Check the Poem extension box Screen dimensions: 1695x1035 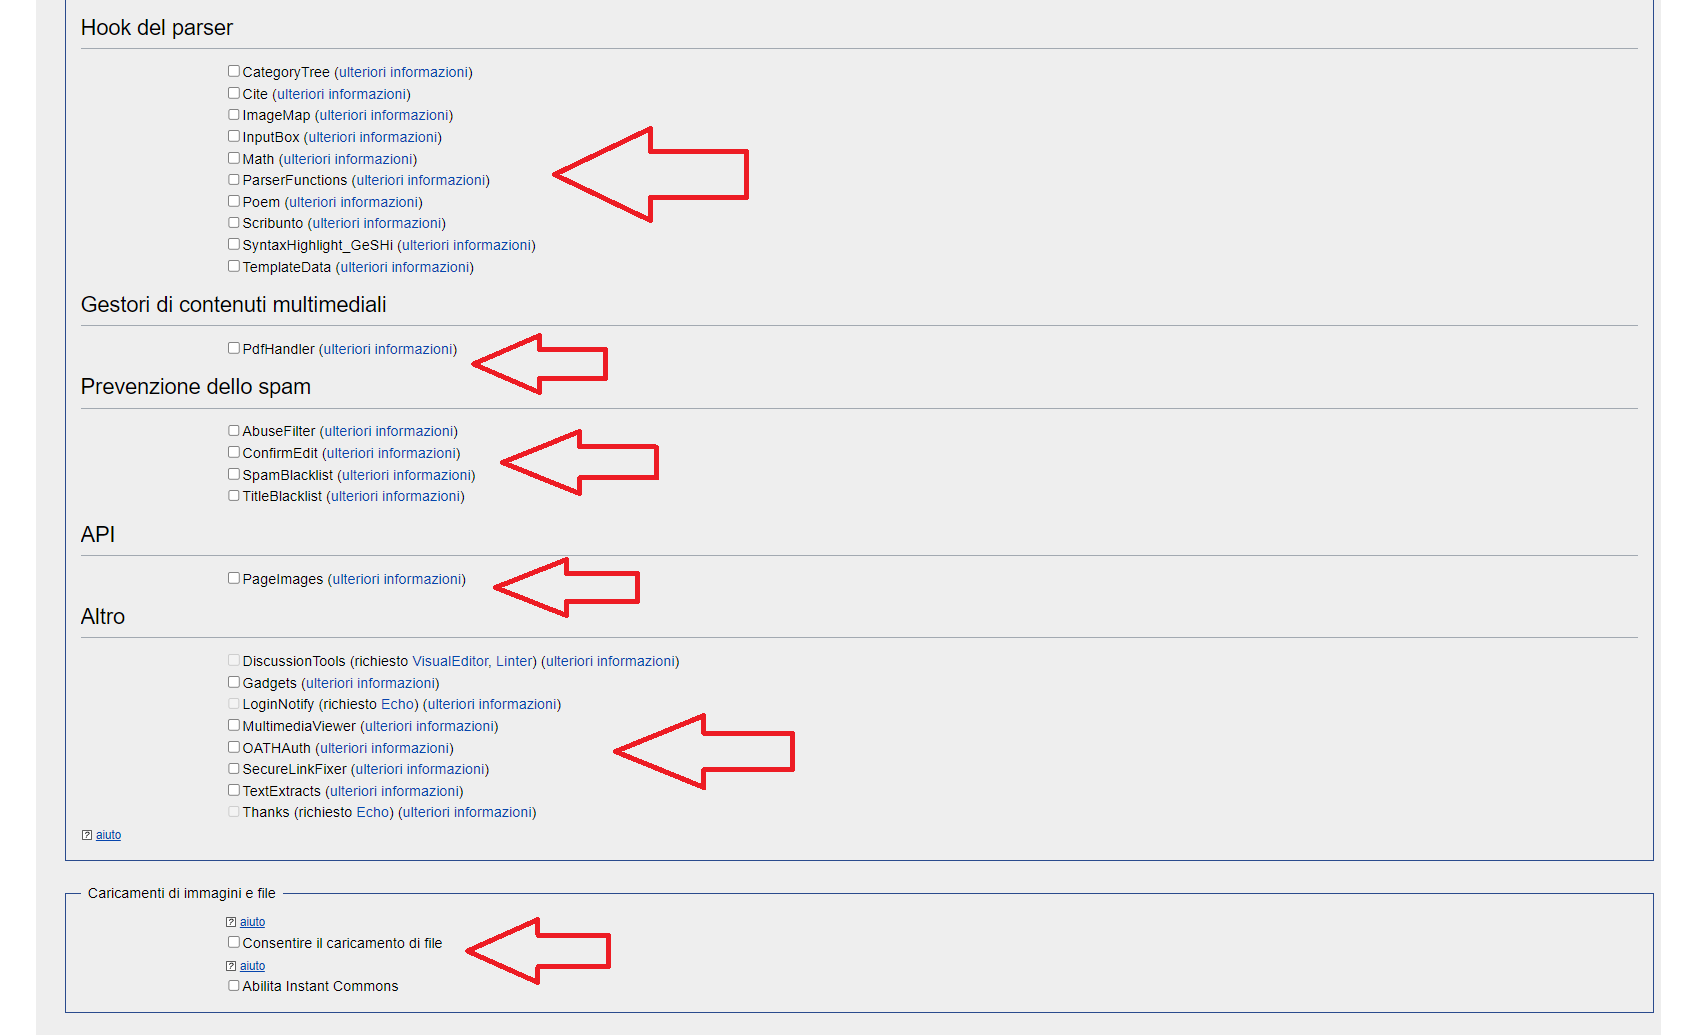coord(233,202)
